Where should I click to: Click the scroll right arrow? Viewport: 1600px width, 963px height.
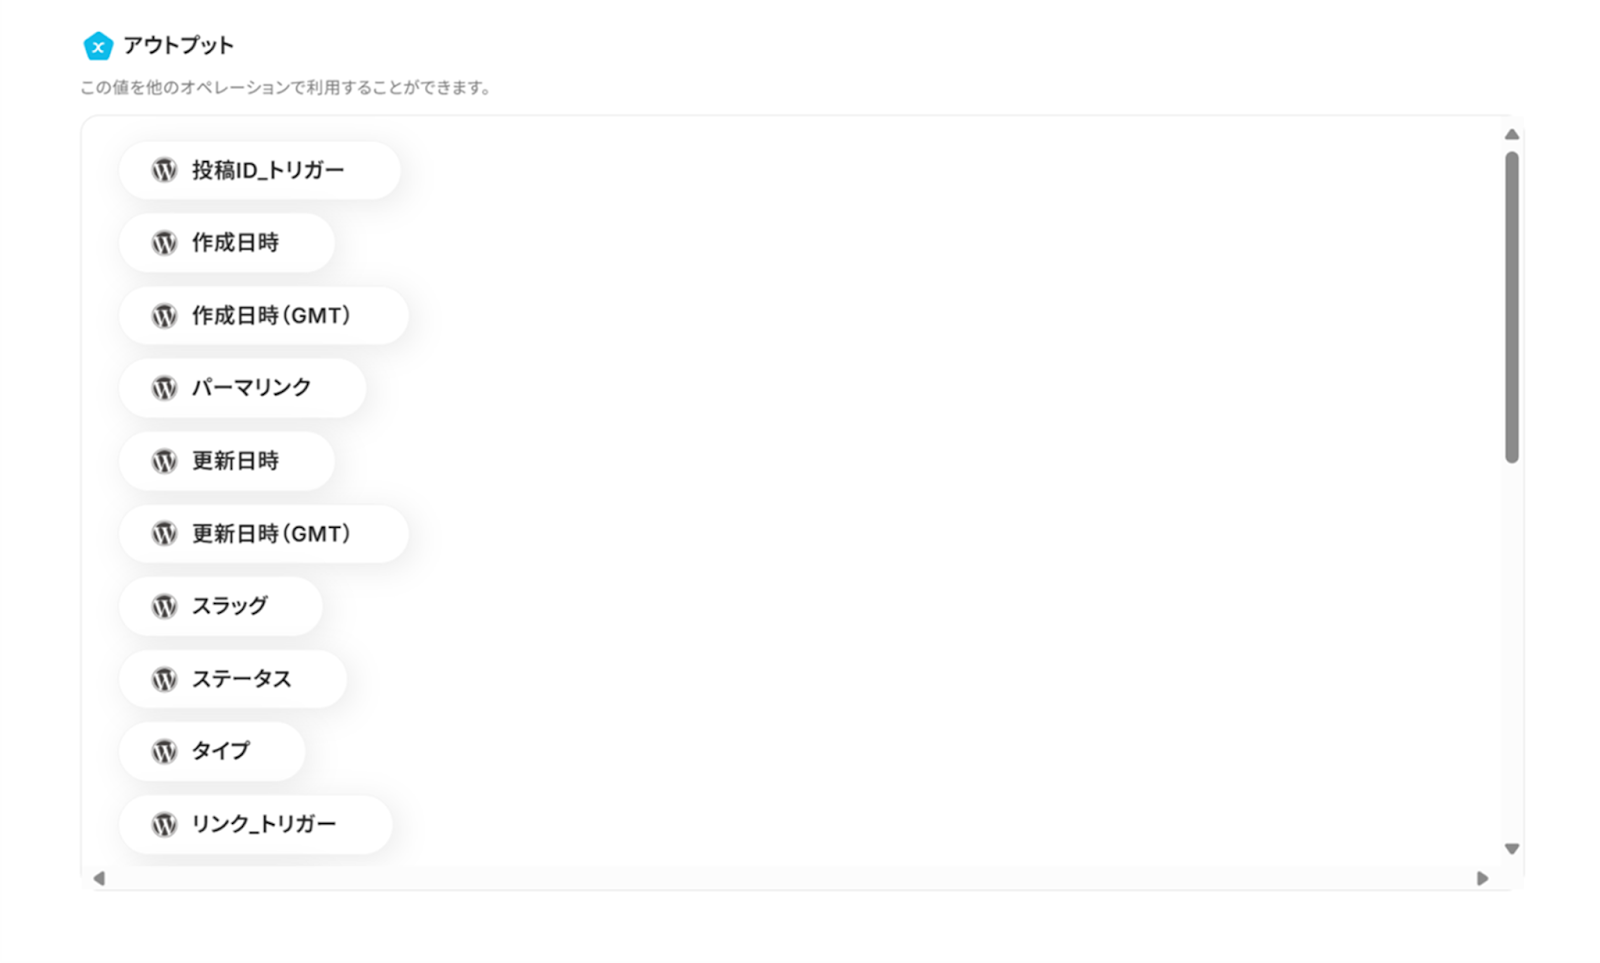point(1482,878)
